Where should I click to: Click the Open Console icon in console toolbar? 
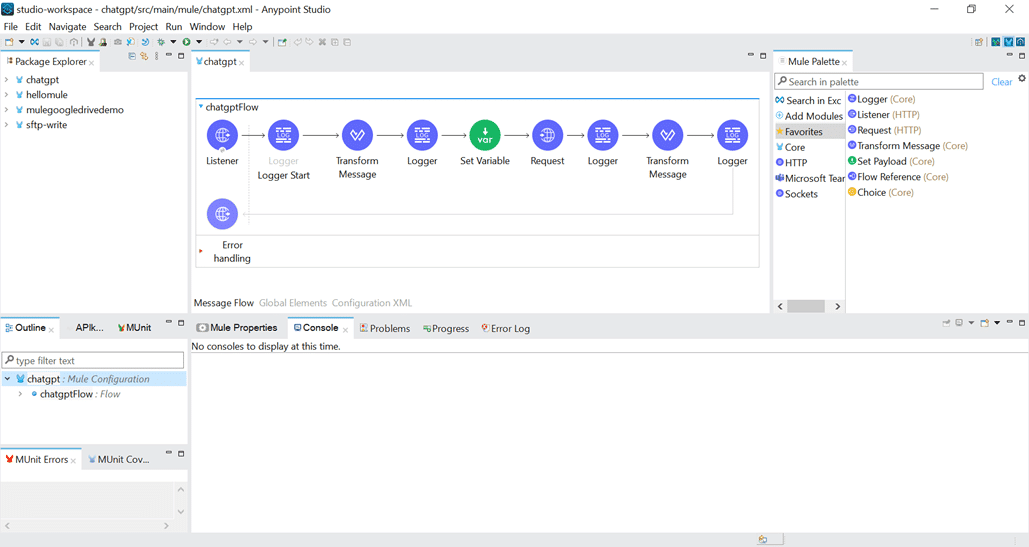point(984,323)
